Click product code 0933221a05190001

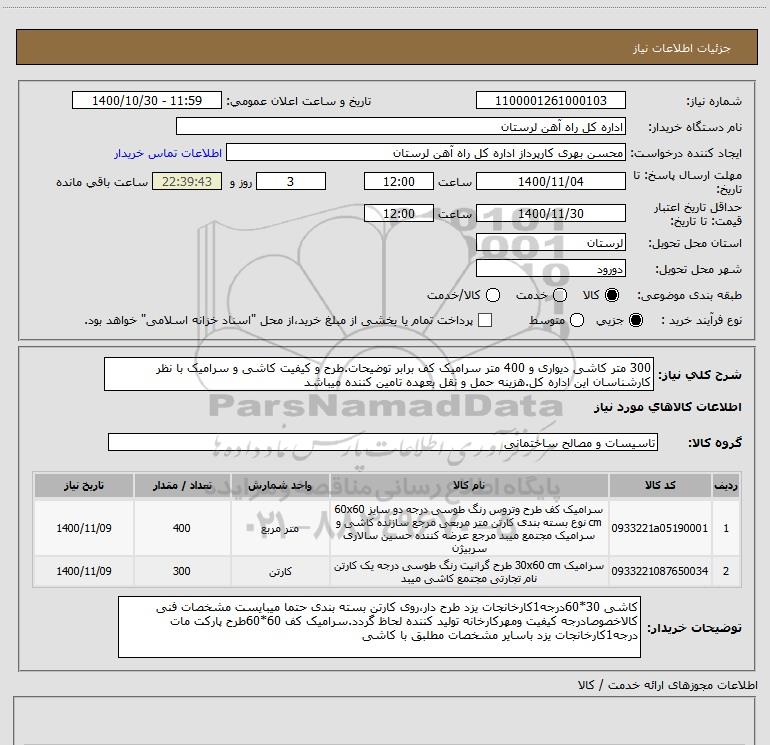pos(660,528)
